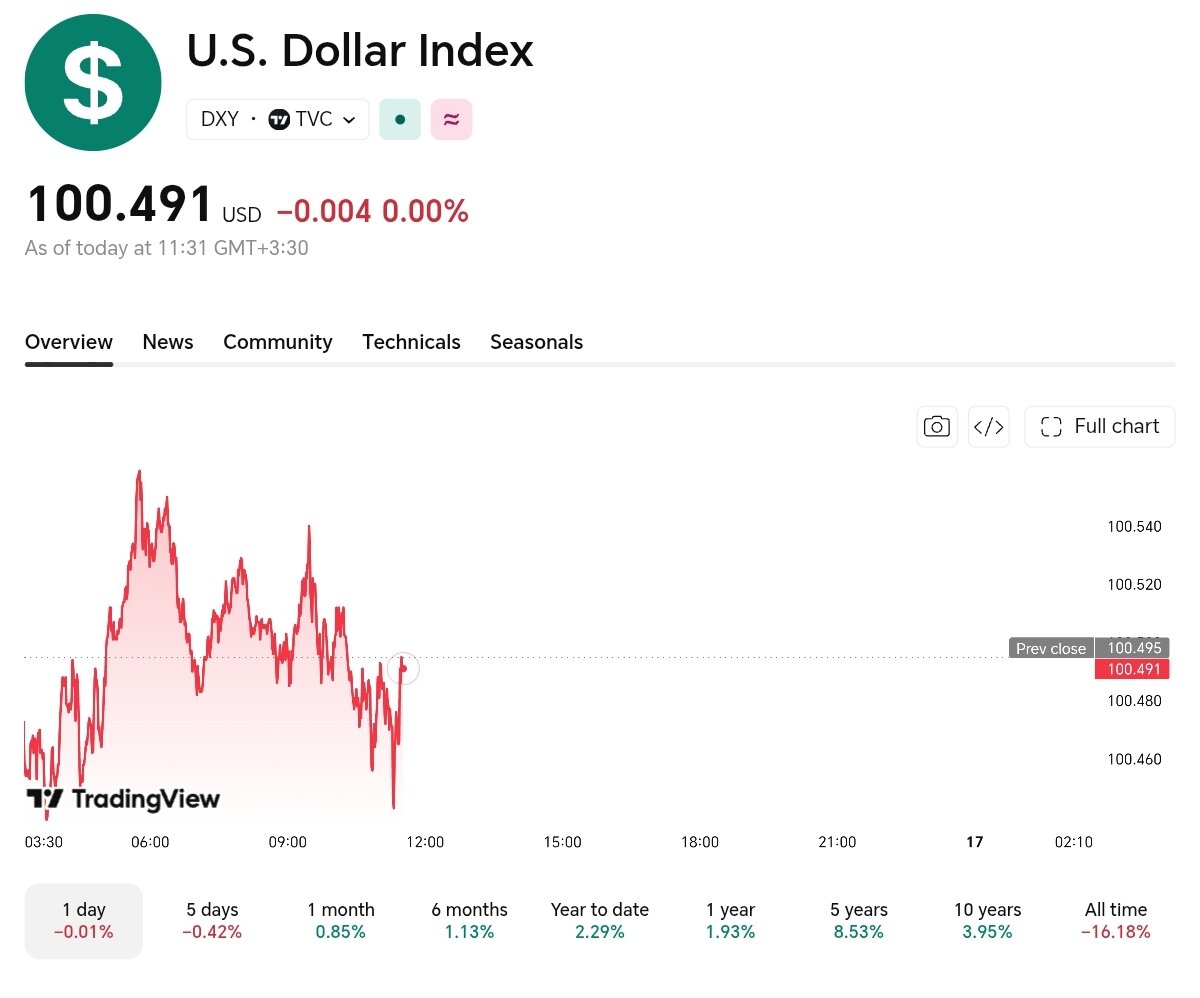Switch chart to 1 month range
Screen dimensions: 1200x998
341,921
